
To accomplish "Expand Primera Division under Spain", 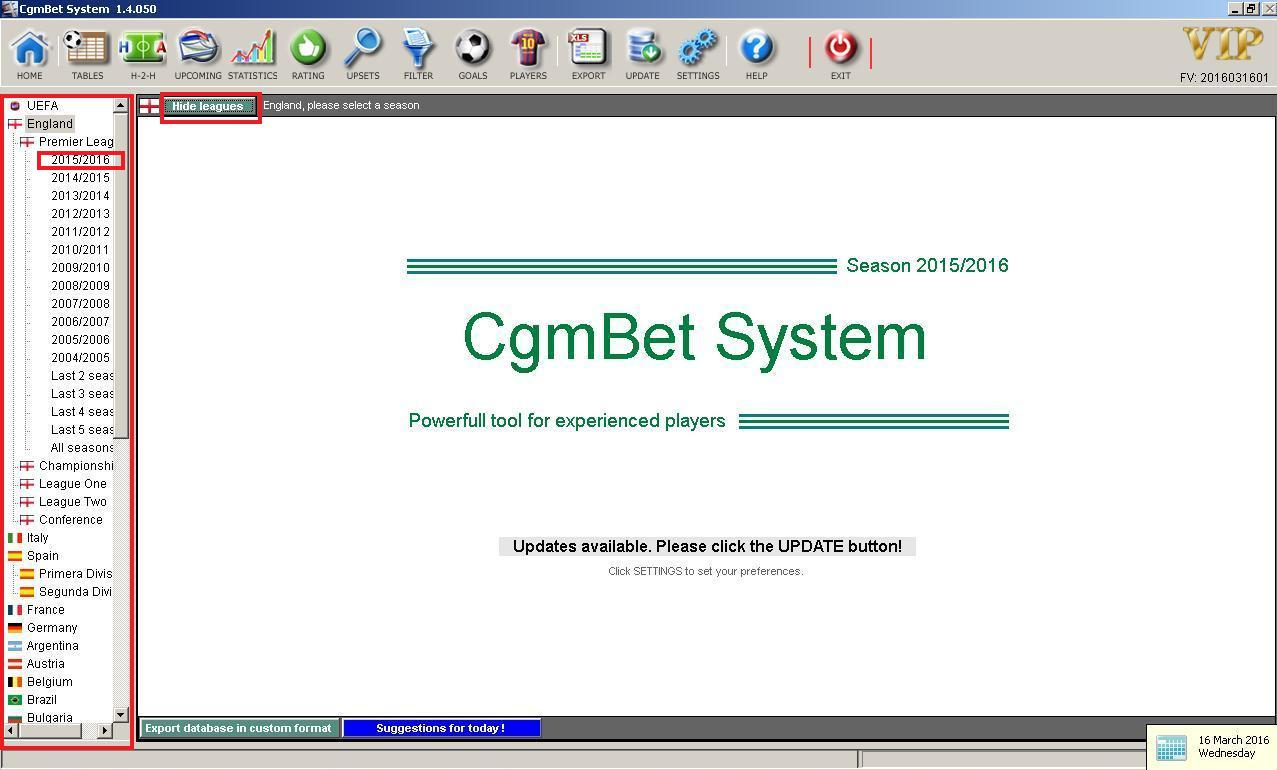I will [x=75, y=574].
